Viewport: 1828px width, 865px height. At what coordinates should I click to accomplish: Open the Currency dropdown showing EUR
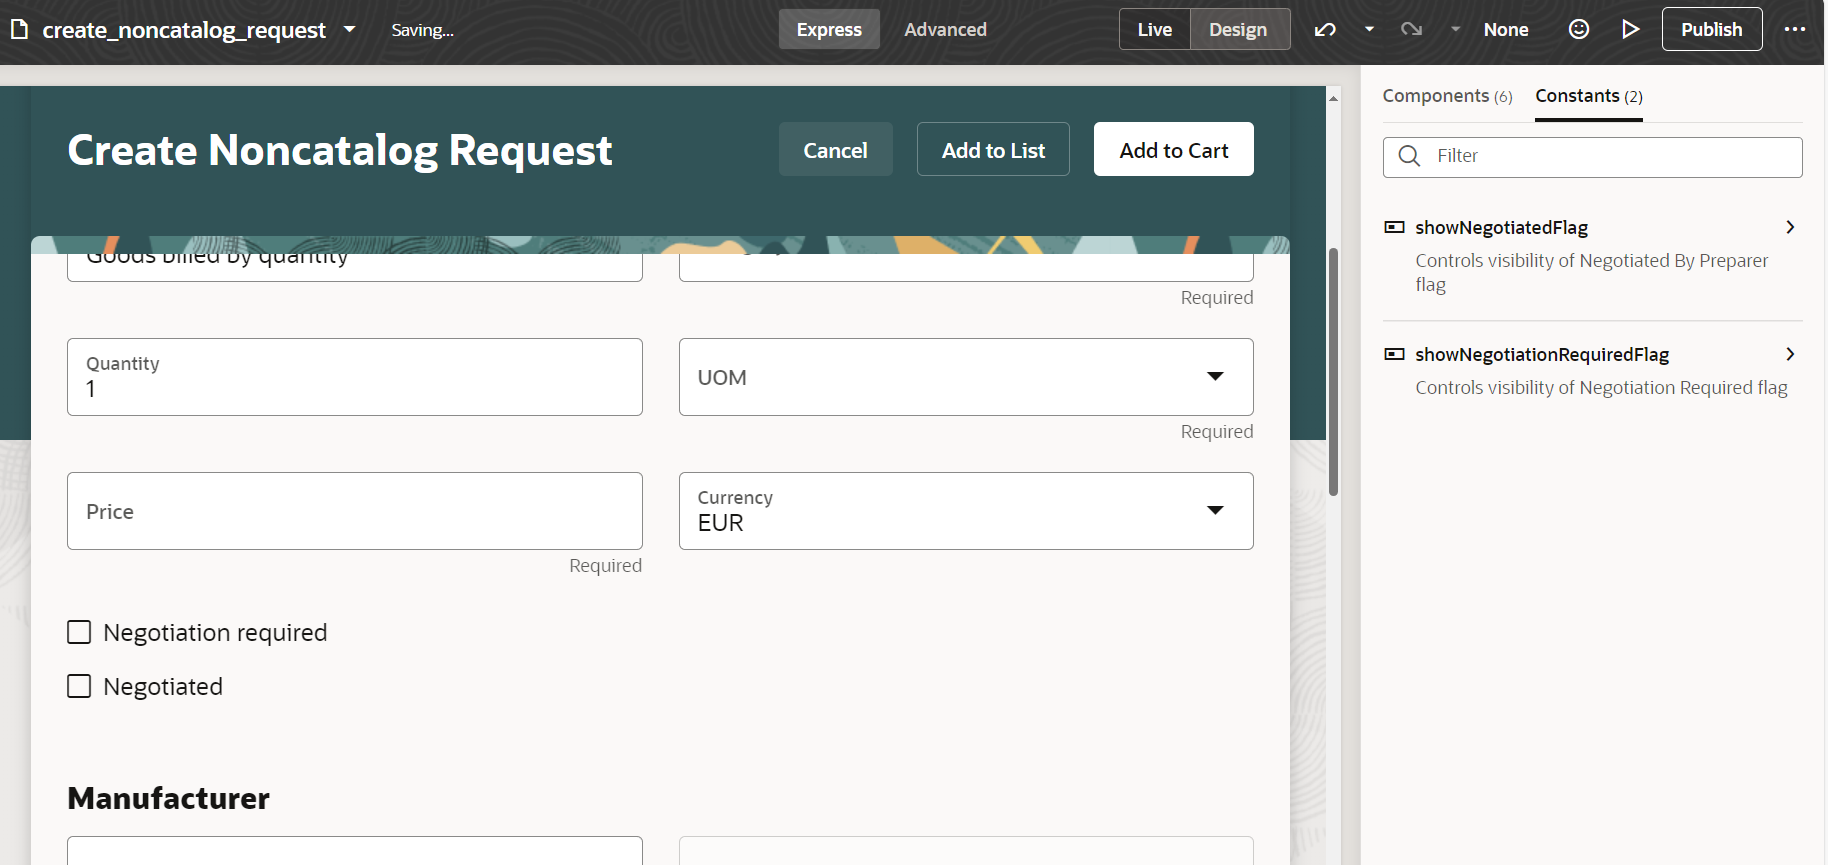point(1215,511)
